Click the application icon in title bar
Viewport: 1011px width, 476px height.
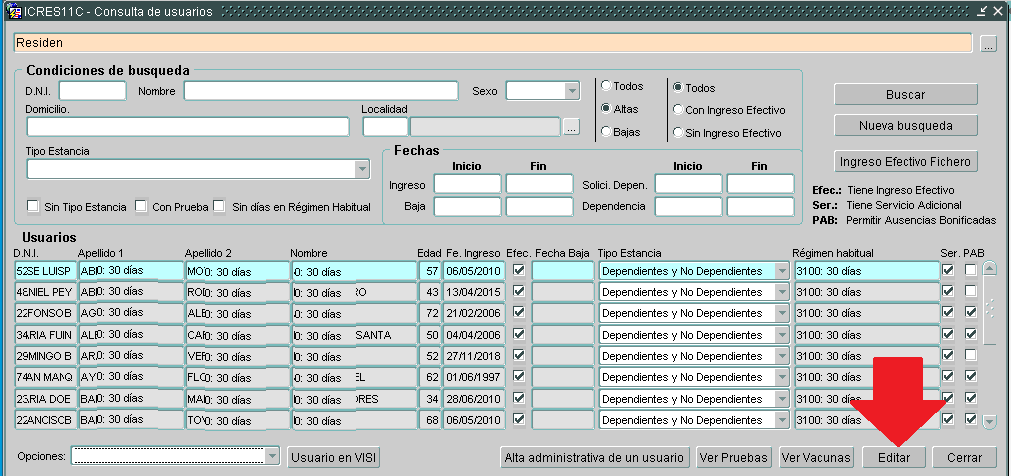click(14, 10)
